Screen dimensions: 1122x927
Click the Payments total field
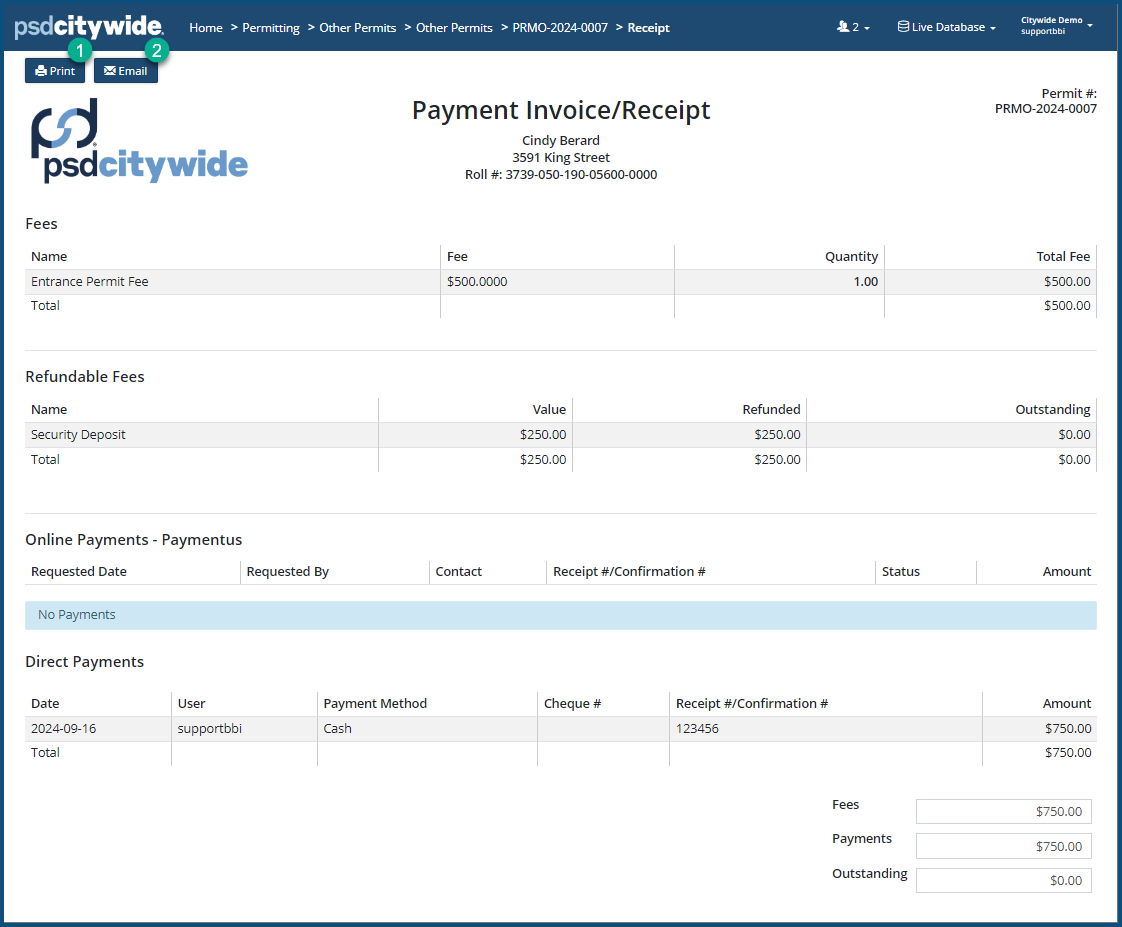1003,846
